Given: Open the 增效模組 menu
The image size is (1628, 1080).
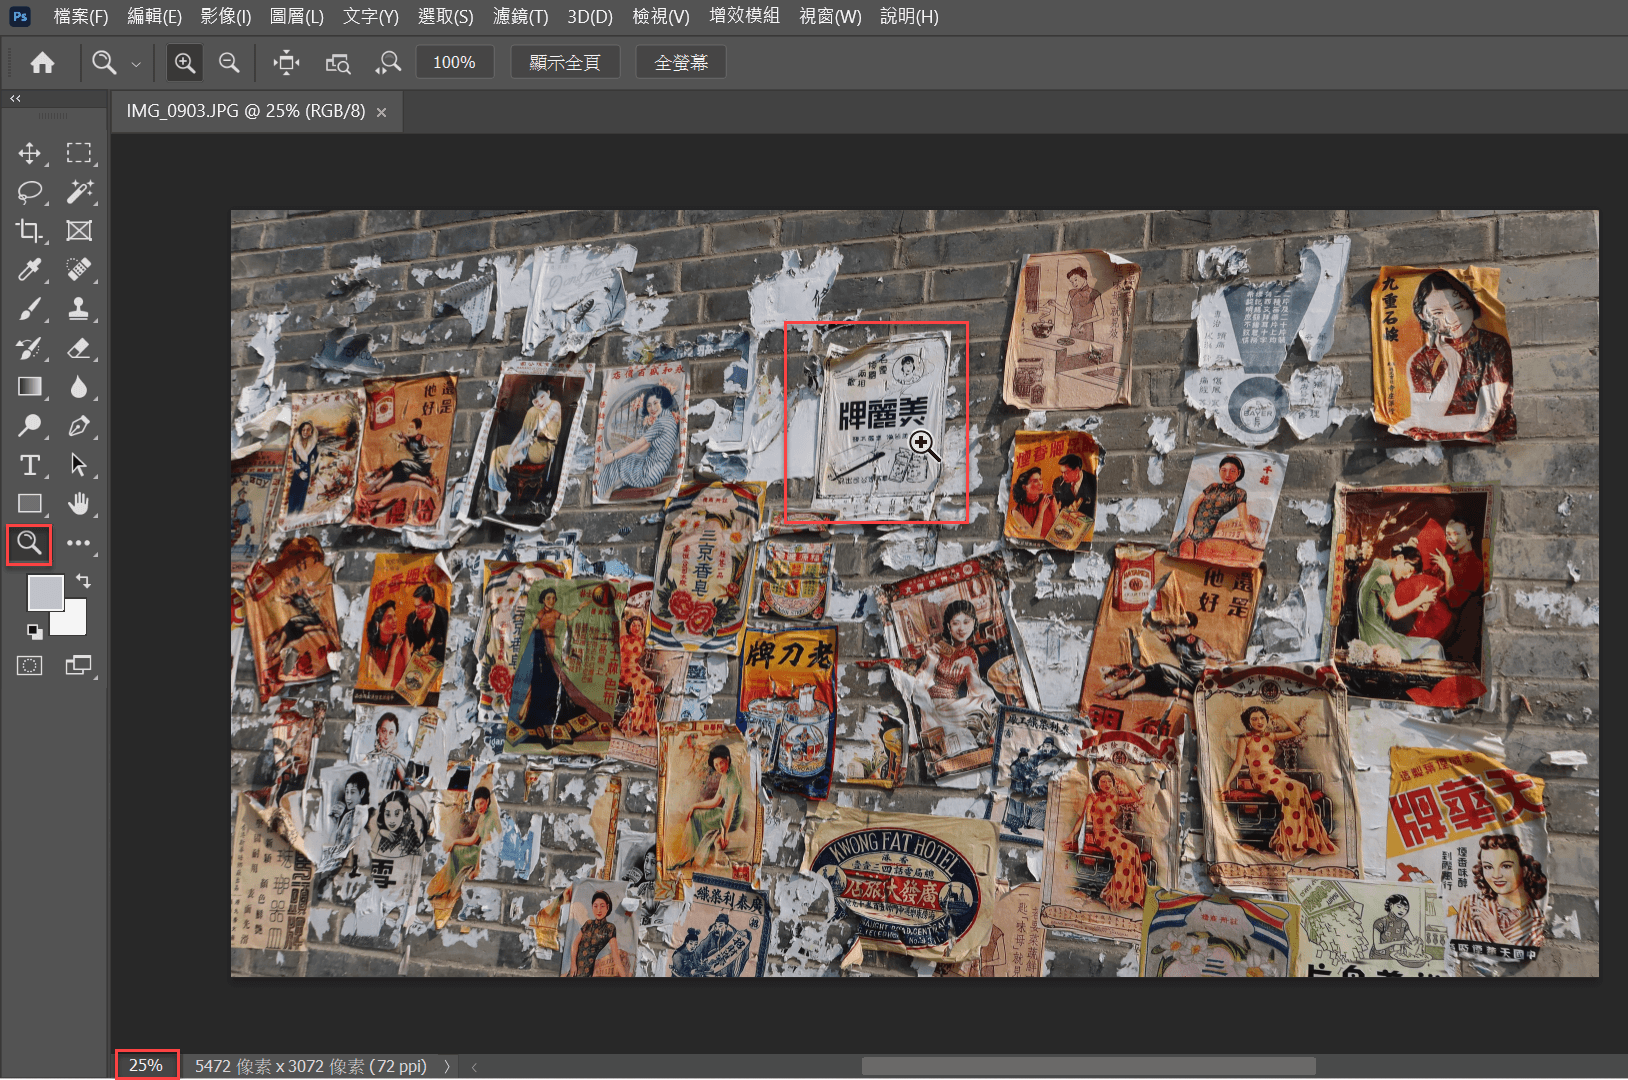Looking at the screenshot, I should coord(744,16).
